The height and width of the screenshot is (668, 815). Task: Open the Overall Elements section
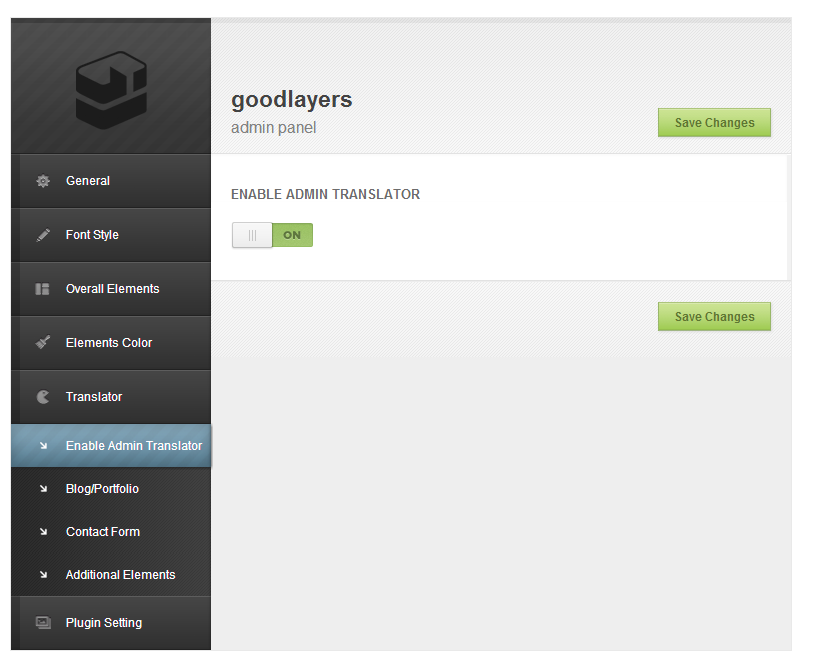[111, 289]
